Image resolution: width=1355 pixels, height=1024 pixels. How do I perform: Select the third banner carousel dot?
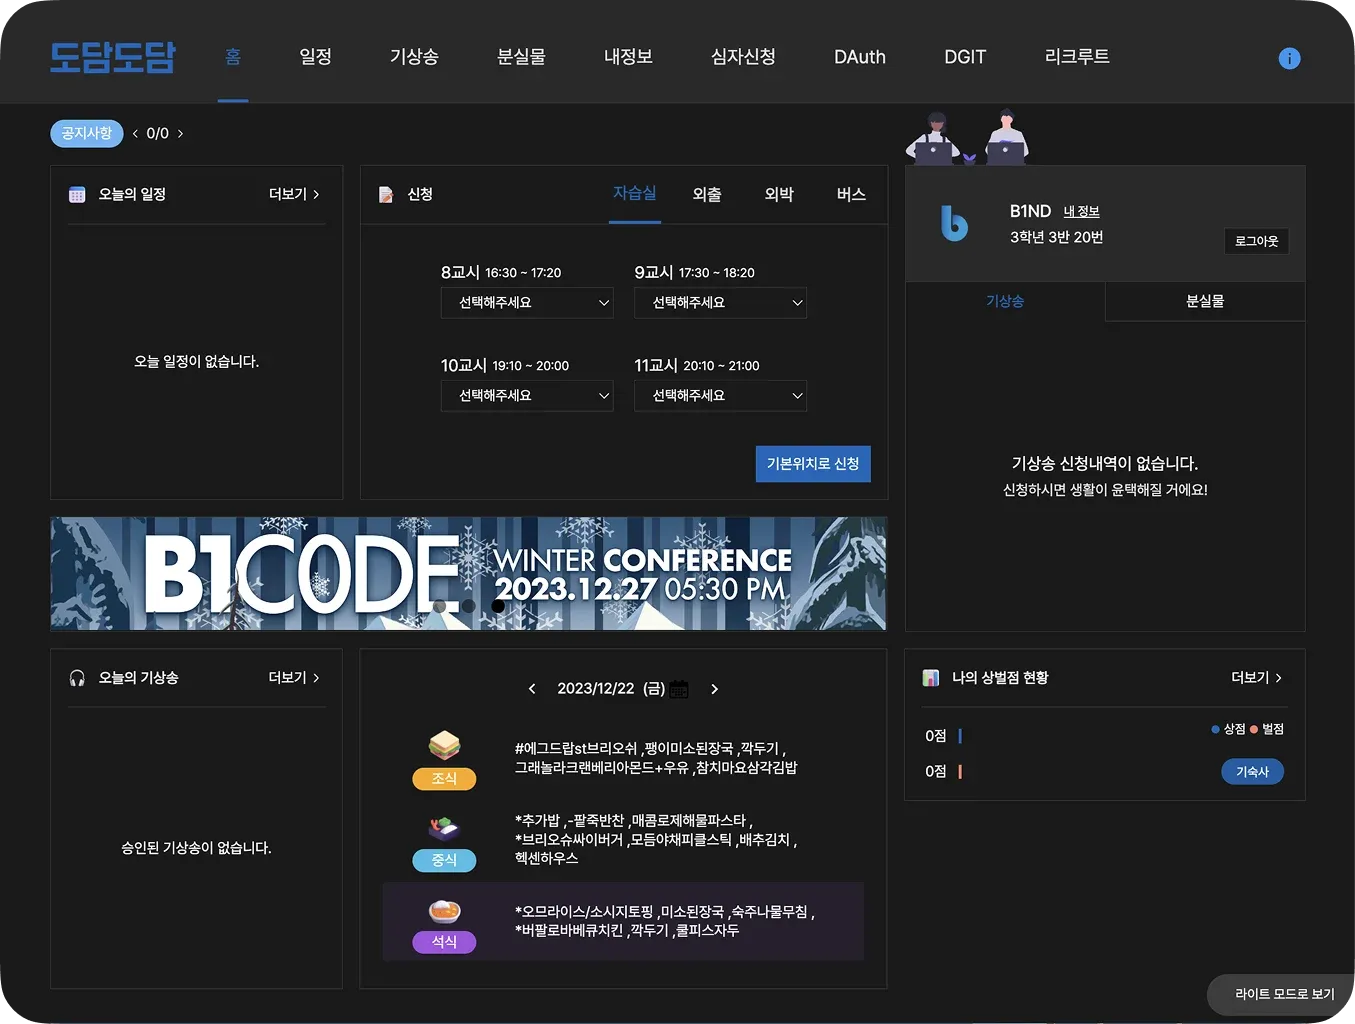tap(498, 606)
